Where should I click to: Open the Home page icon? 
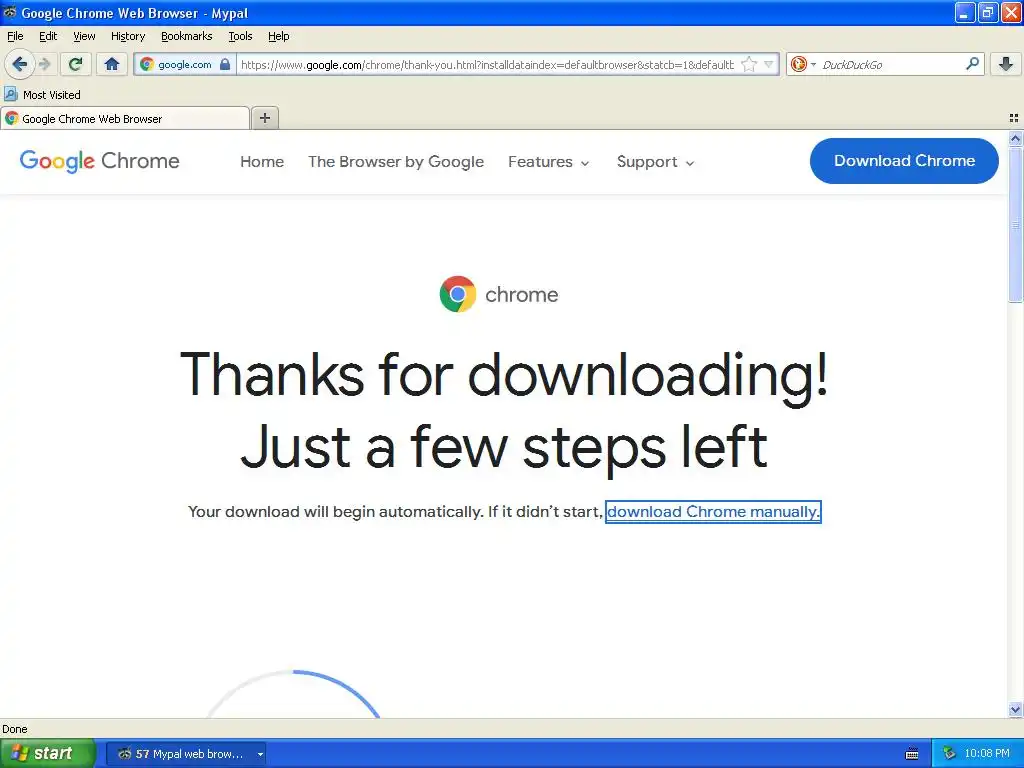112,64
